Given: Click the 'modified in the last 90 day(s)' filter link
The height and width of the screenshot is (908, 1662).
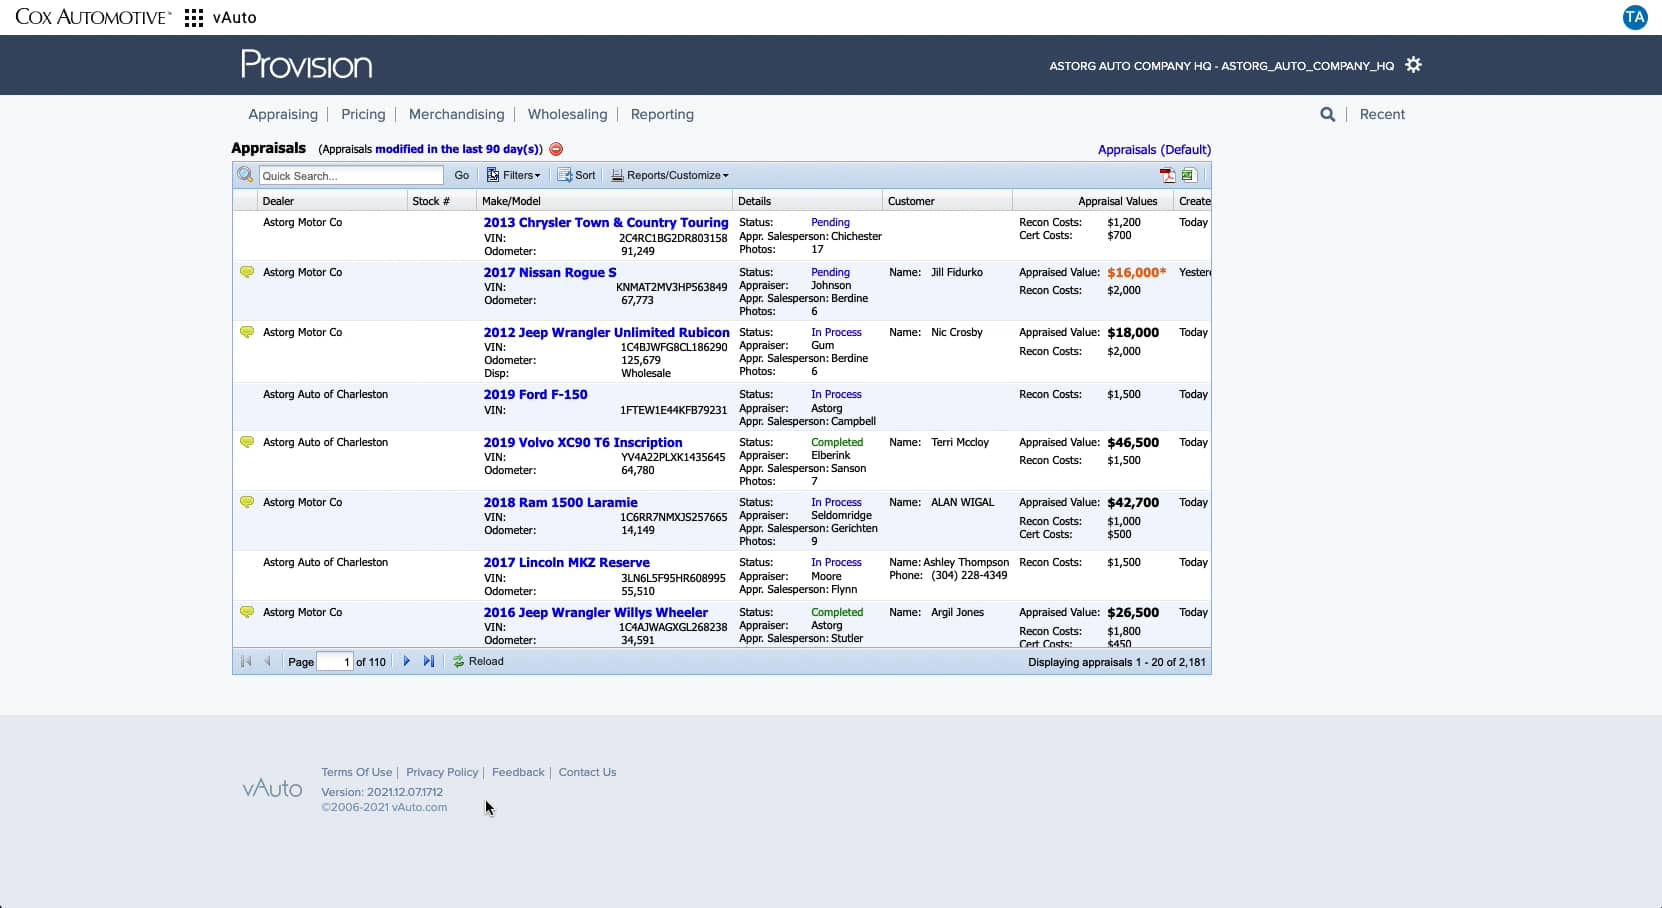Looking at the screenshot, I should point(456,149).
